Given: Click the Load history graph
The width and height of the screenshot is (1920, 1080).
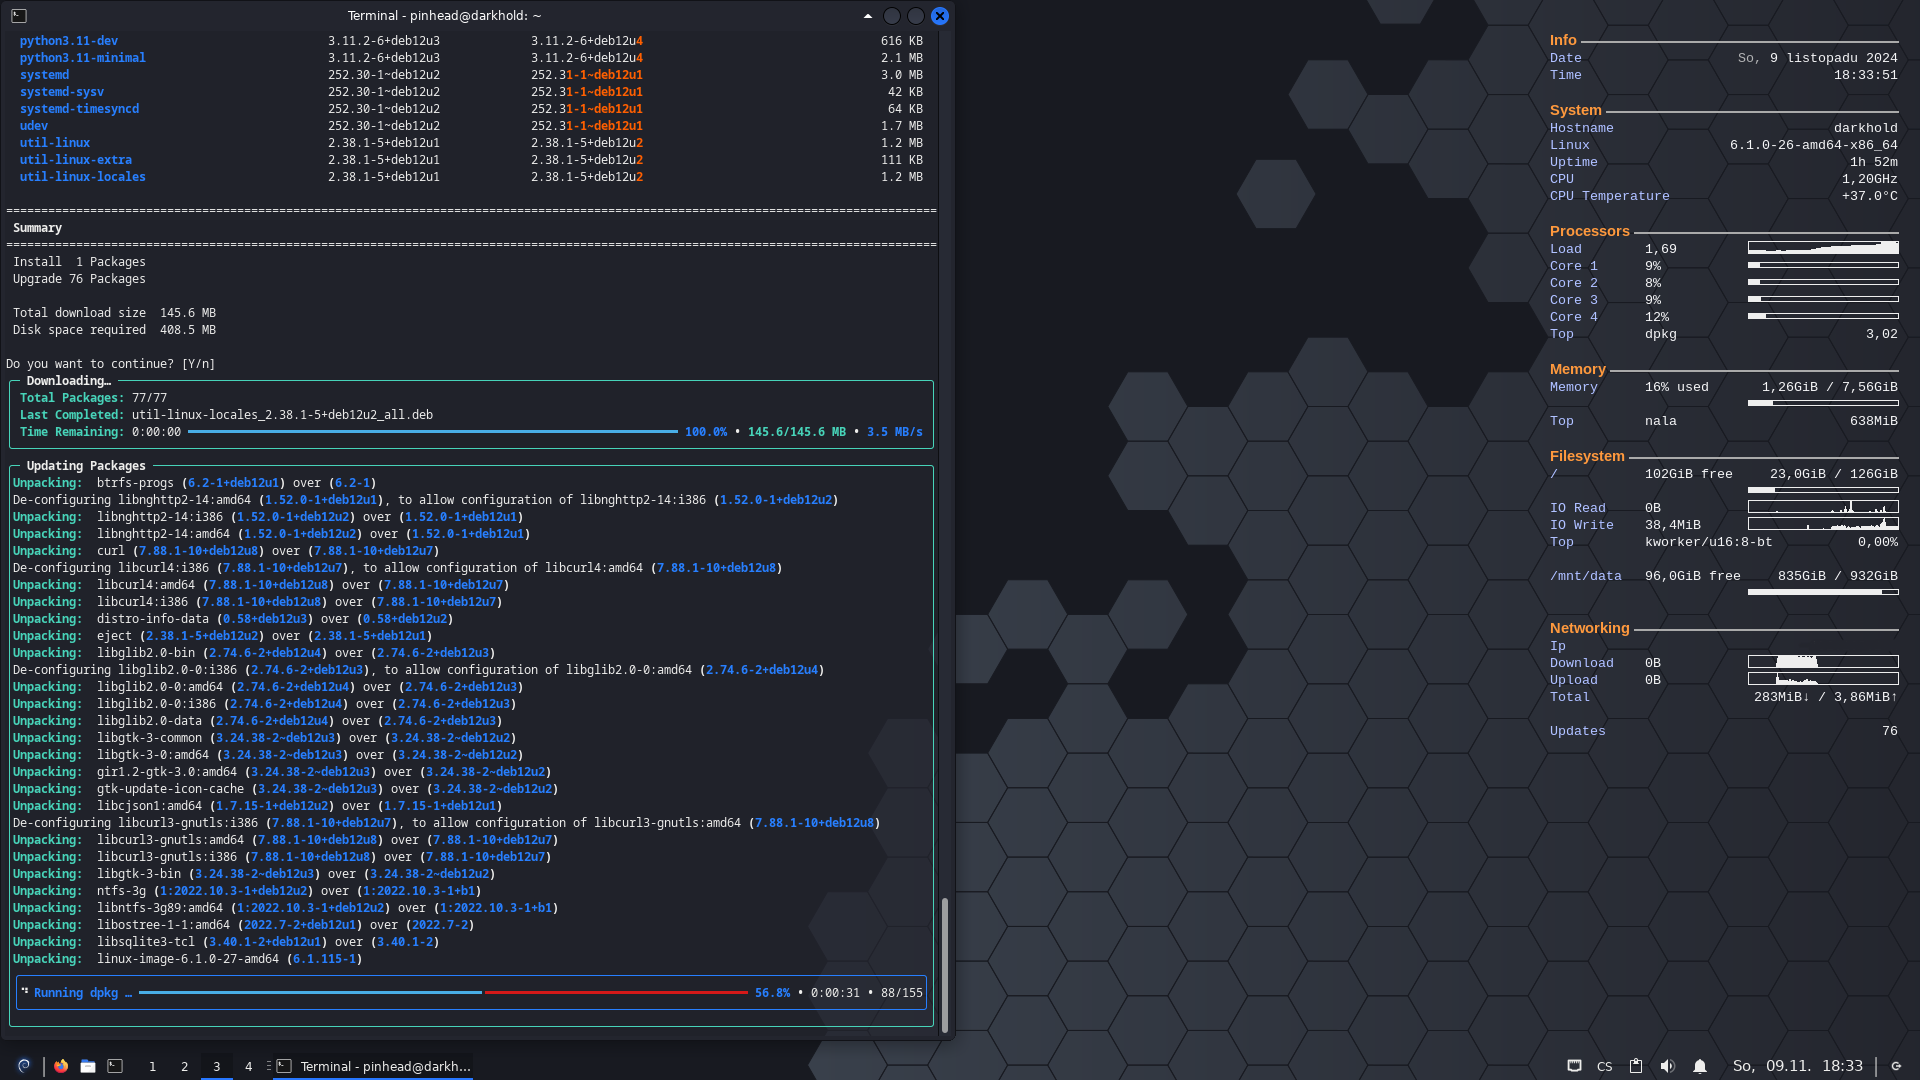Looking at the screenshot, I should click(1823, 248).
